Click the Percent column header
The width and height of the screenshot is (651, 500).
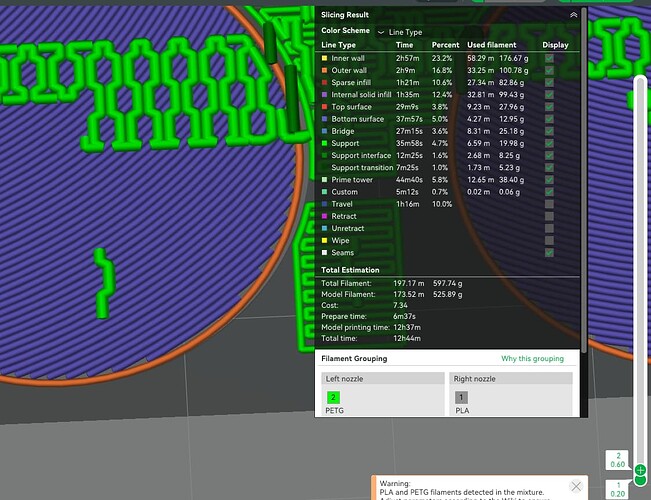445,45
